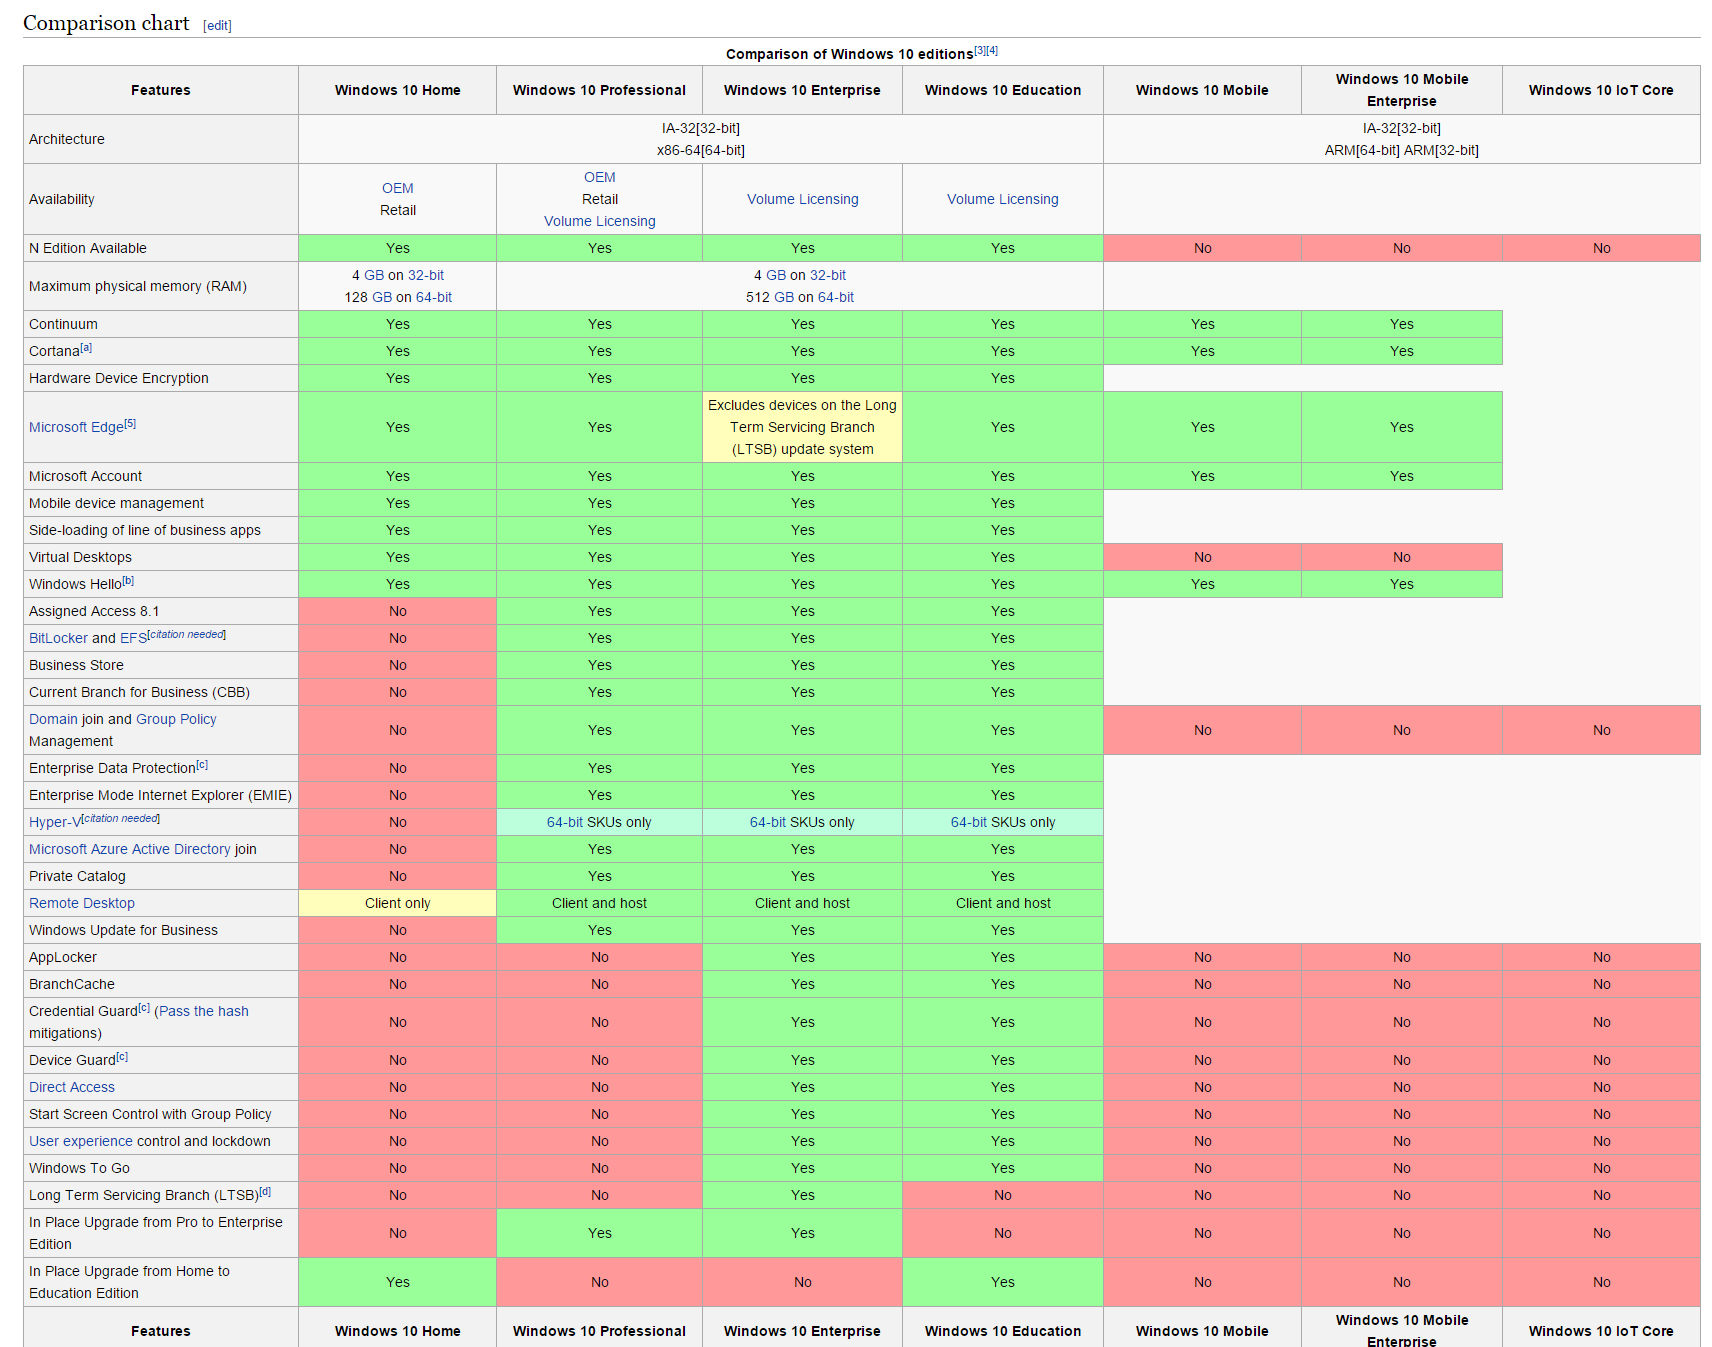
Task: Click the Pass the hash link
Action: (203, 1011)
